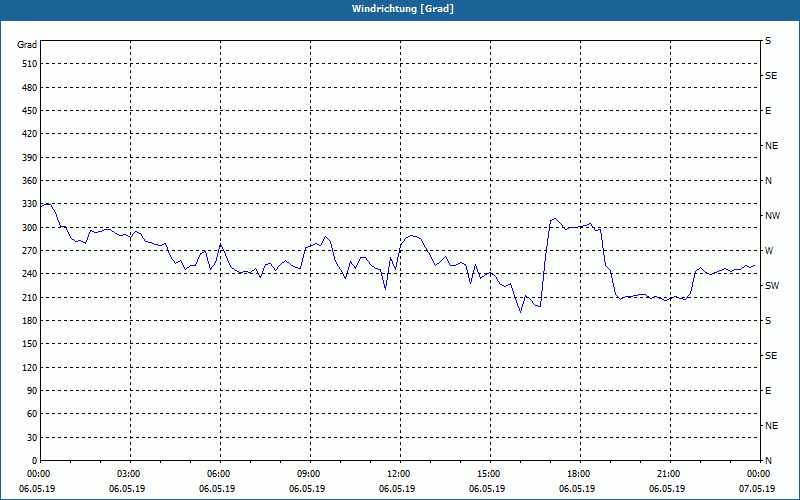The width and height of the screenshot is (800, 500).
Task: Click the 'Grad' unit label on the y-axis
Action: click(x=27, y=45)
